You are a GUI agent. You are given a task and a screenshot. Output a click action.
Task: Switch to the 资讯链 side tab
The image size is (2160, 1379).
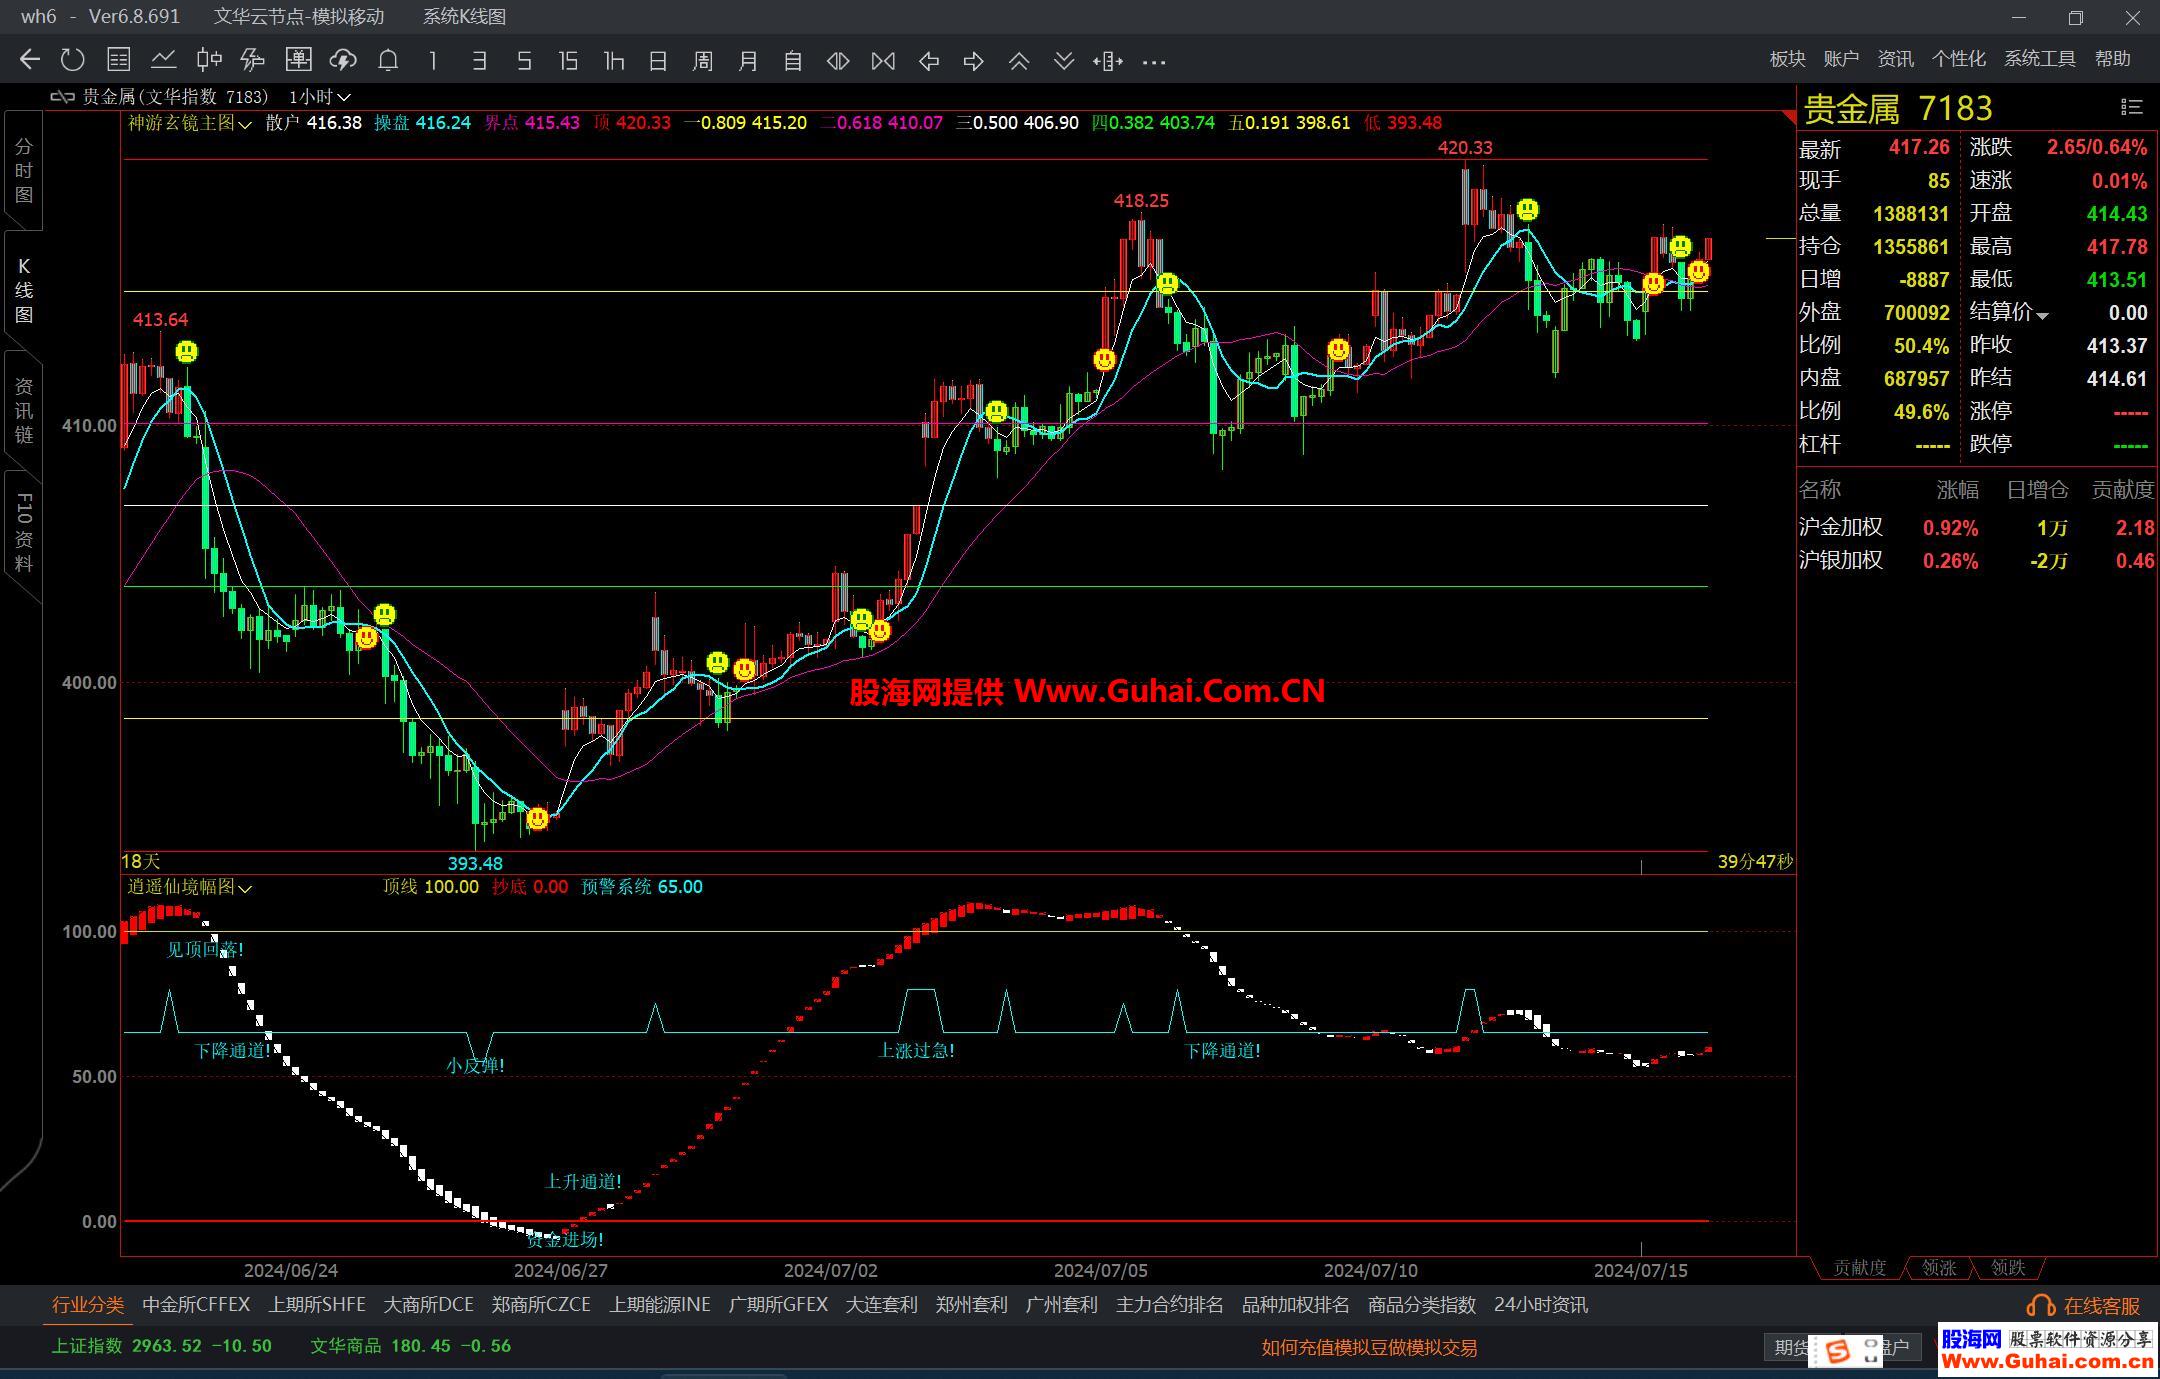point(24,410)
